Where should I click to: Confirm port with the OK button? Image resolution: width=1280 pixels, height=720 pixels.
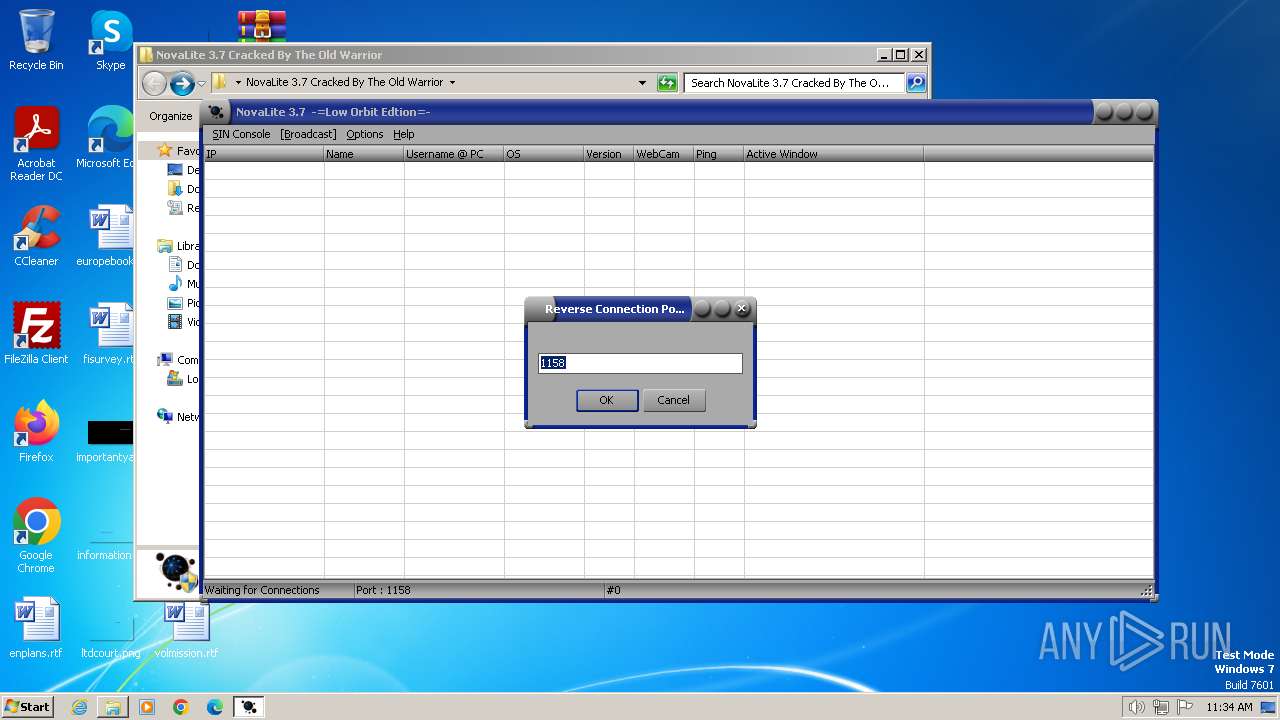(x=607, y=400)
